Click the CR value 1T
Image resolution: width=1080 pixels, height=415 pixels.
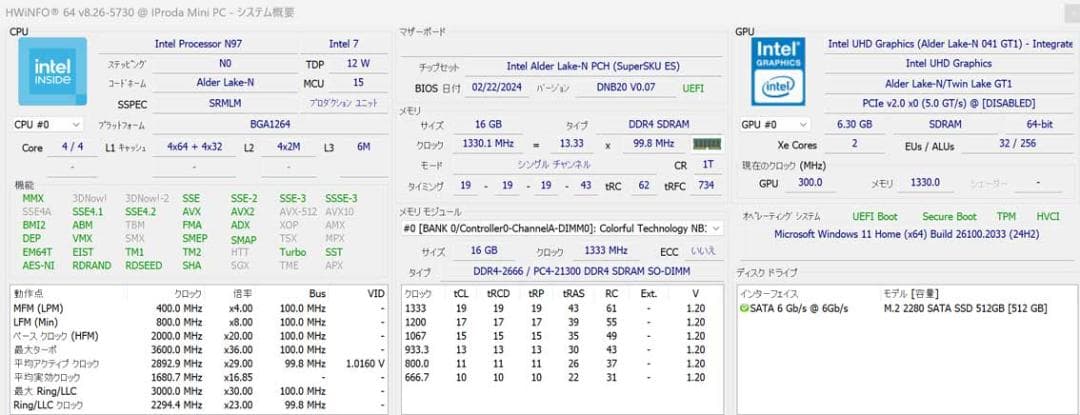click(707, 165)
